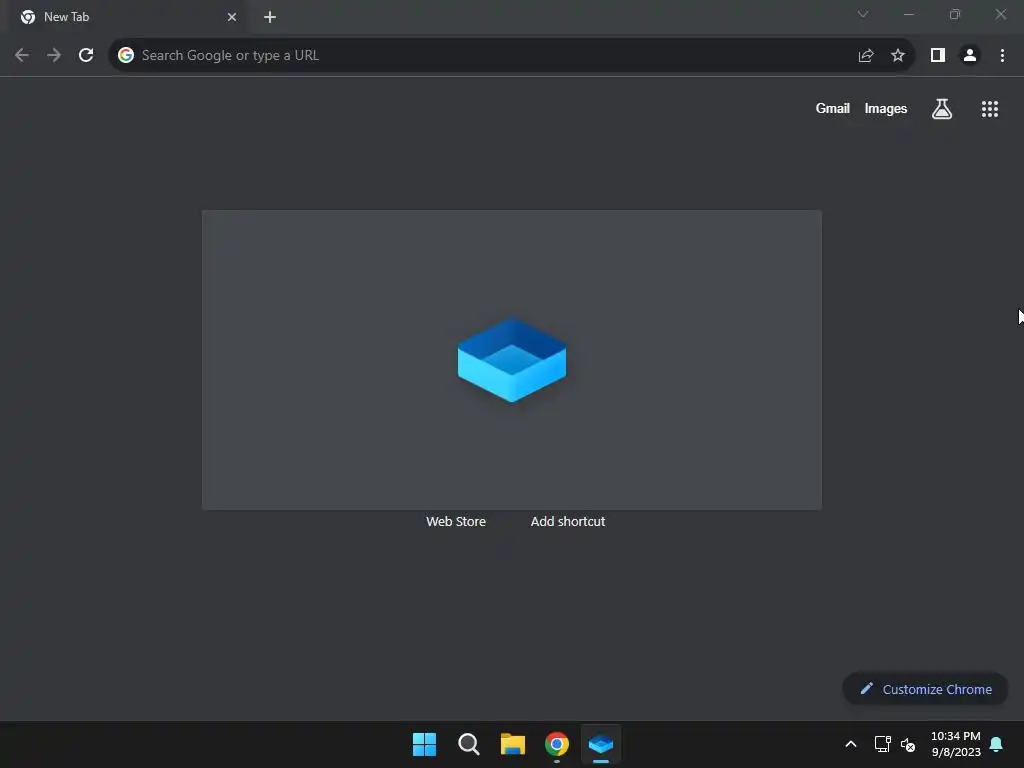
Task: Open the Google apps grid
Action: click(x=990, y=109)
